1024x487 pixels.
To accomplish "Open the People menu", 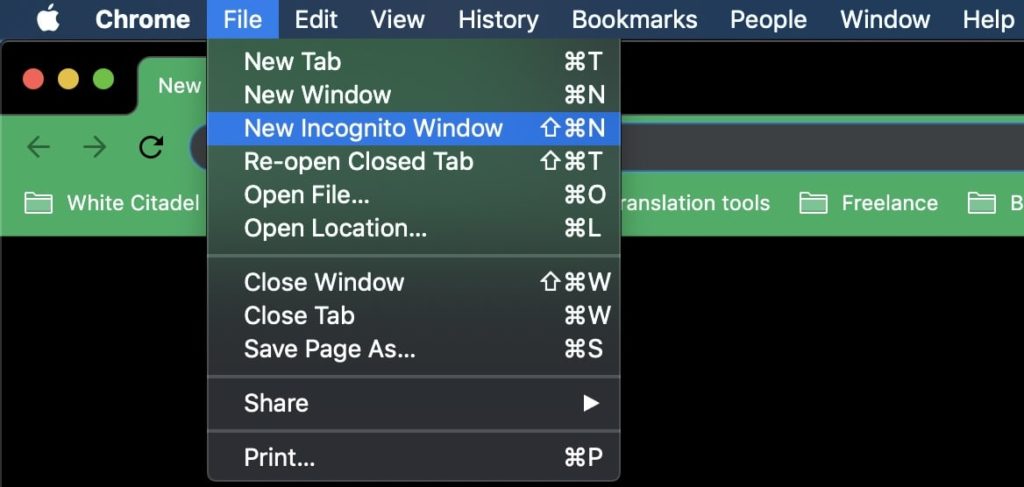I will pyautogui.click(x=769, y=20).
